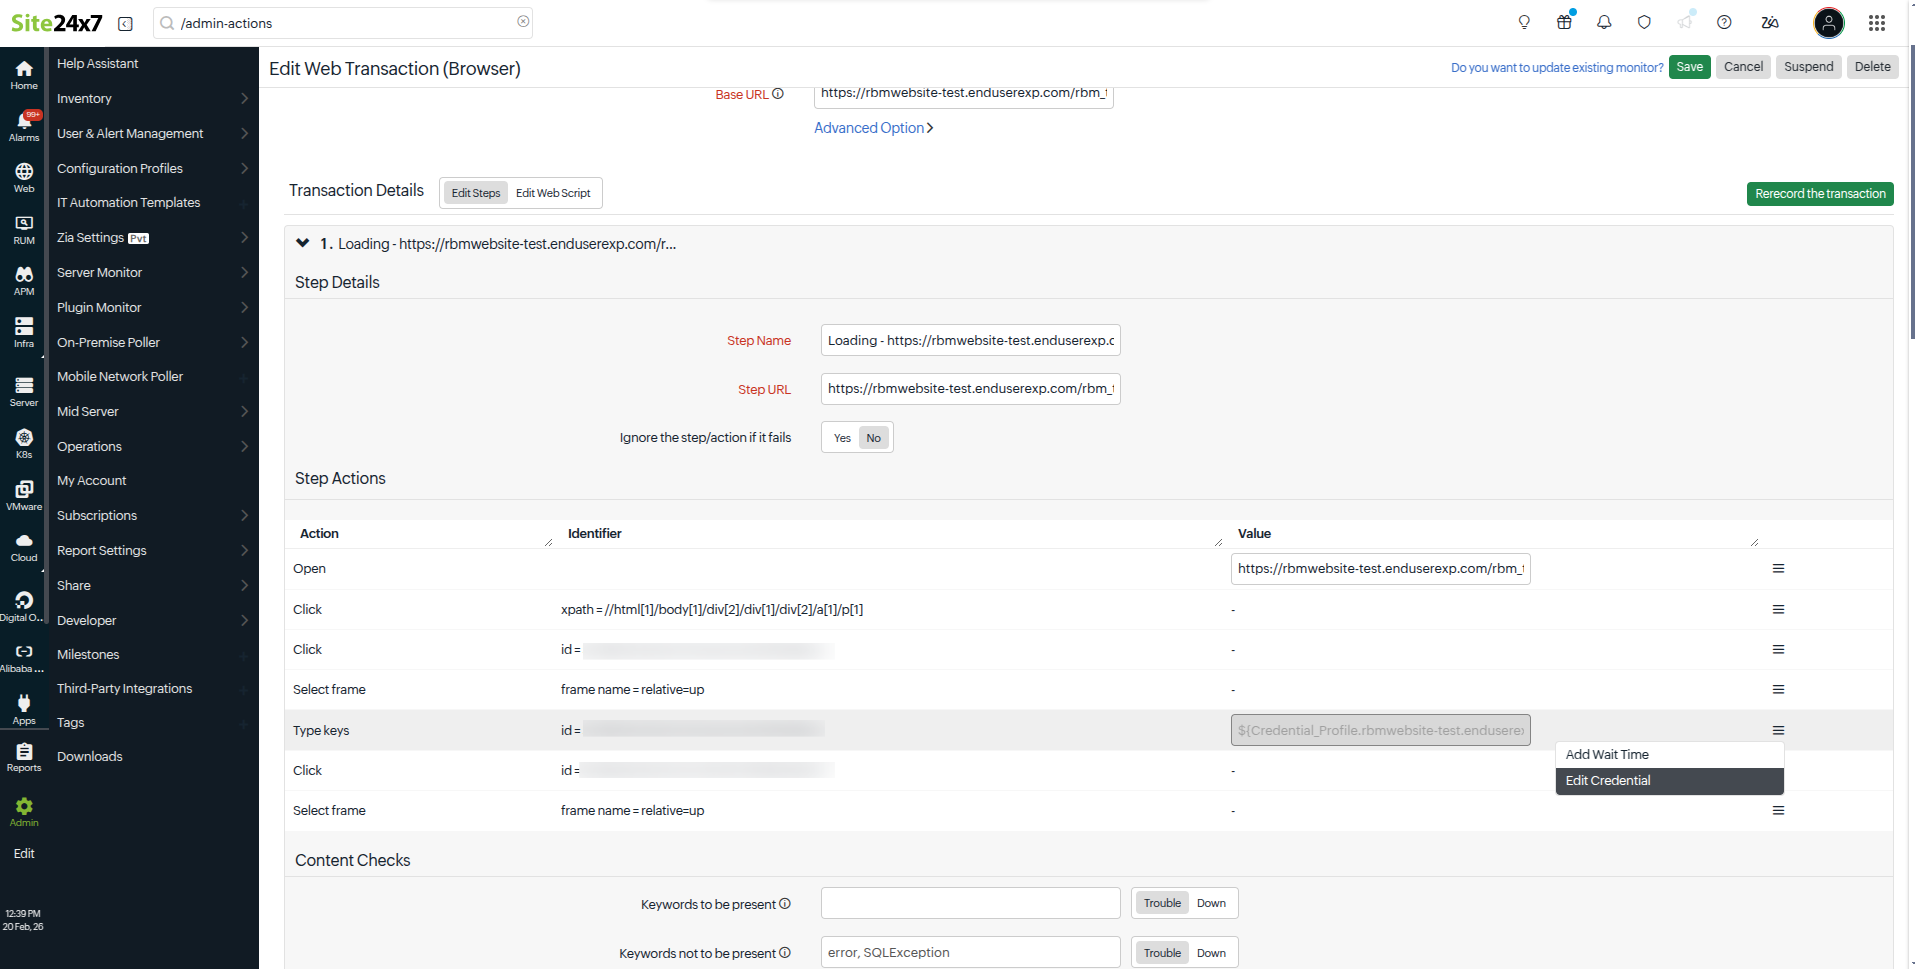Set Keywords to be present severity to Down
This screenshot has width=1915, height=976.
click(x=1210, y=902)
